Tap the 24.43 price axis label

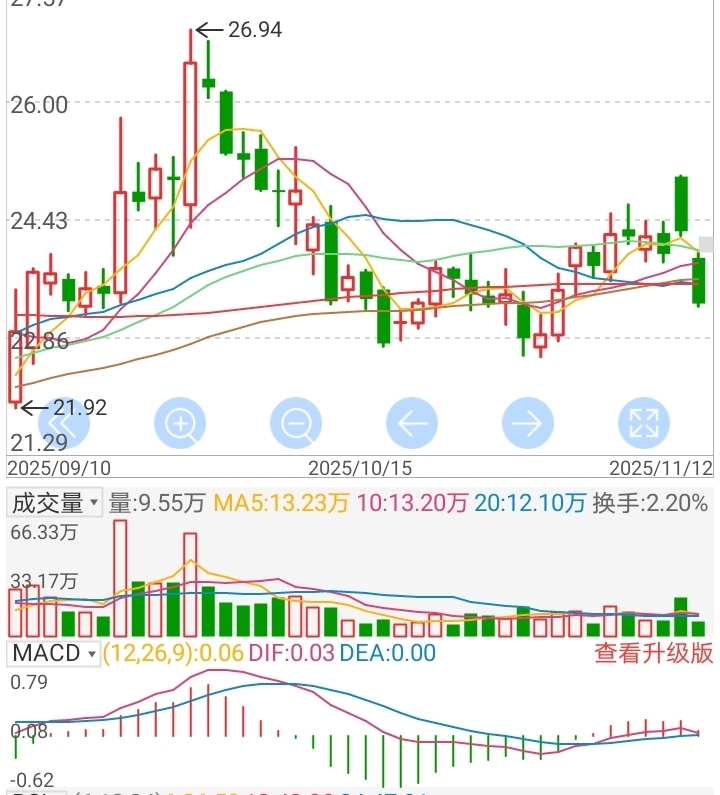(39, 222)
